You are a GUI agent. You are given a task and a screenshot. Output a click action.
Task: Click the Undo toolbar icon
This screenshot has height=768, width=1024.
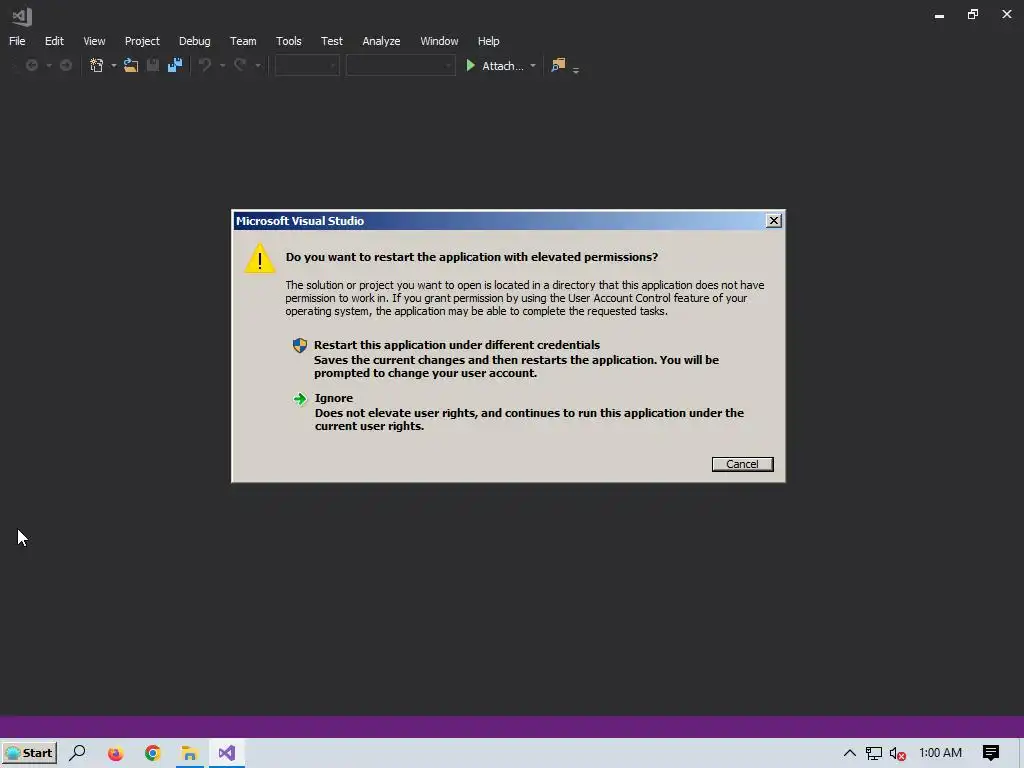205,65
